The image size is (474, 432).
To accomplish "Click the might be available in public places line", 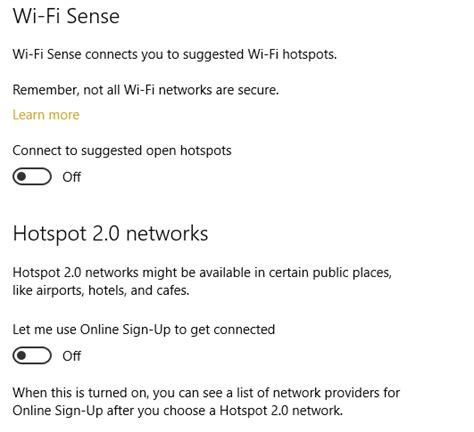I will pos(202,273).
